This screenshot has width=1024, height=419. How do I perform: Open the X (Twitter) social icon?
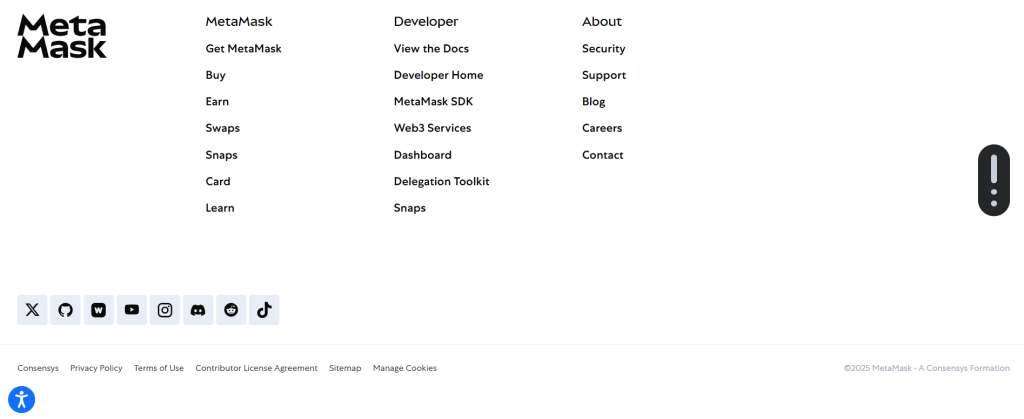pos(32,310)
